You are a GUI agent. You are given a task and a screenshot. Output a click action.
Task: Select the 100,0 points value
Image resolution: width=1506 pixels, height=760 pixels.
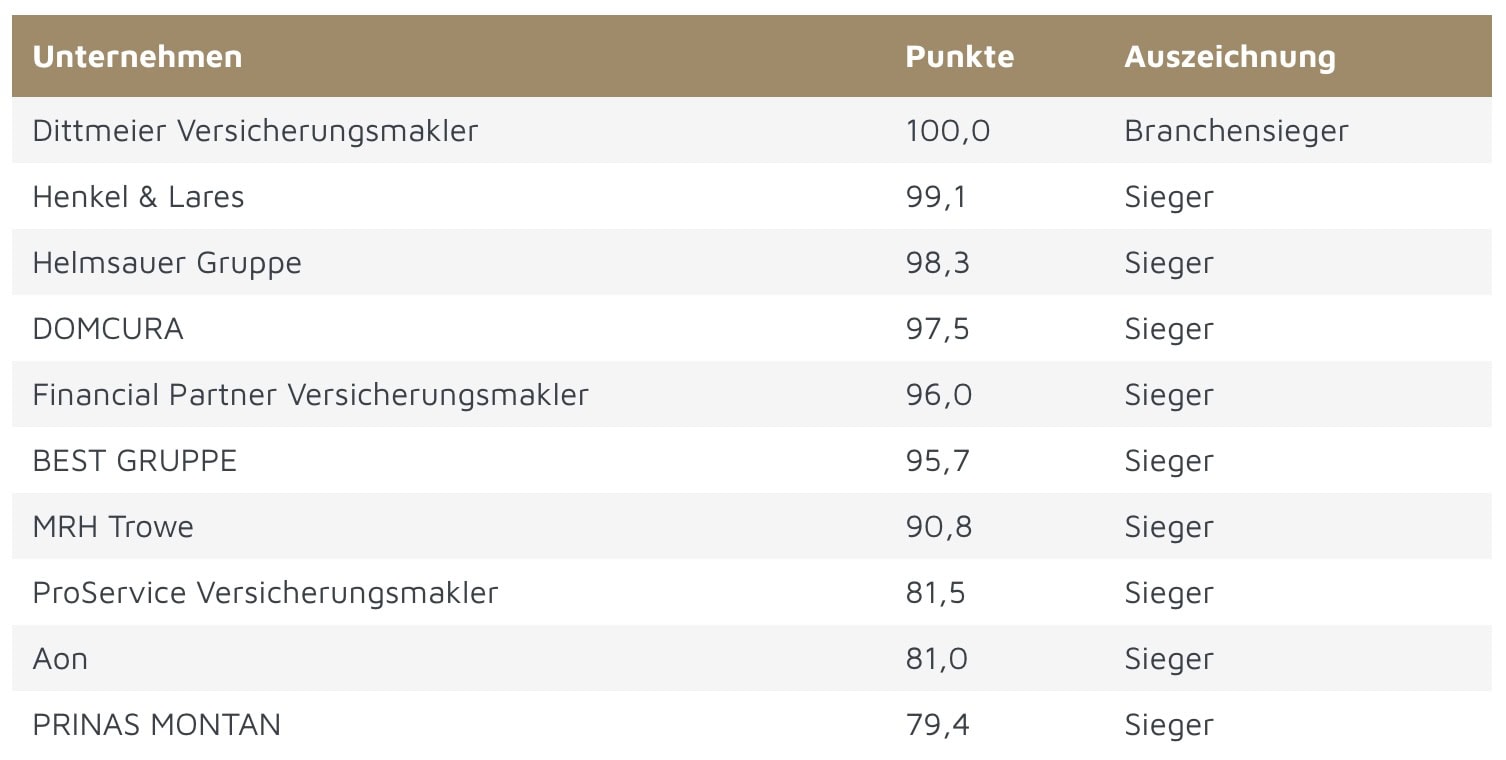point(947,131)
